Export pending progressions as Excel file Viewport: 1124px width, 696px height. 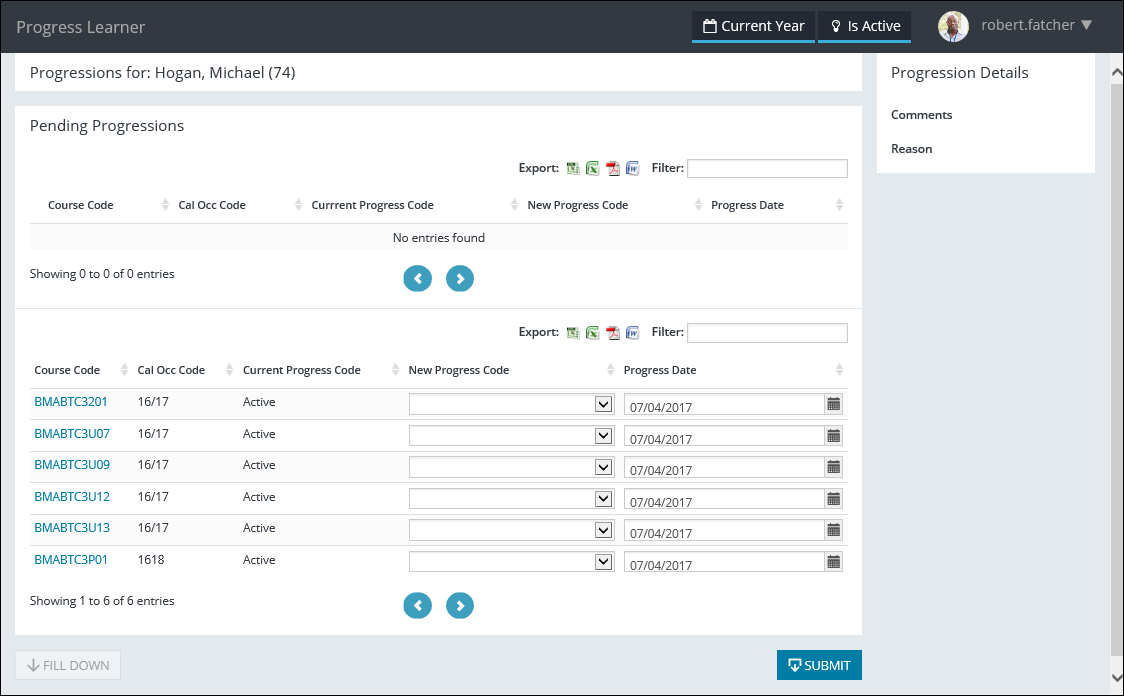point(593,168)
